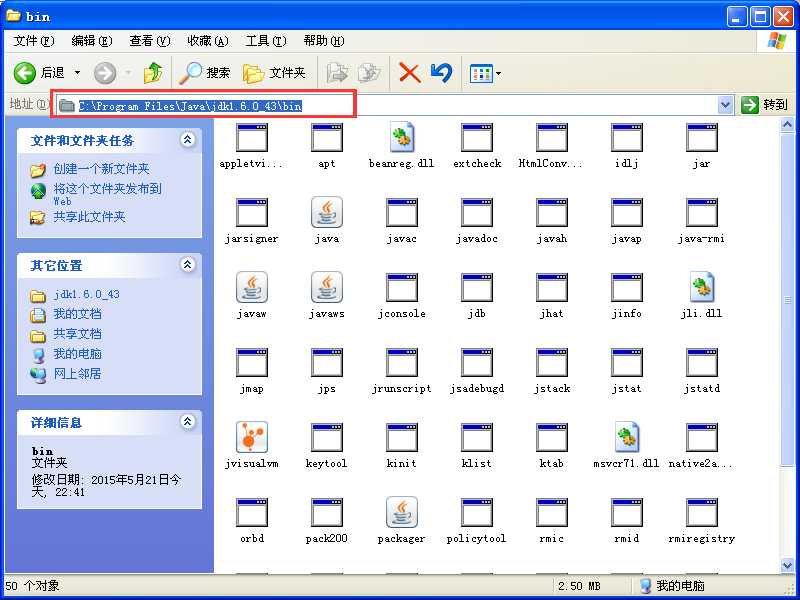Select the packager file icon

click(402, 512)
